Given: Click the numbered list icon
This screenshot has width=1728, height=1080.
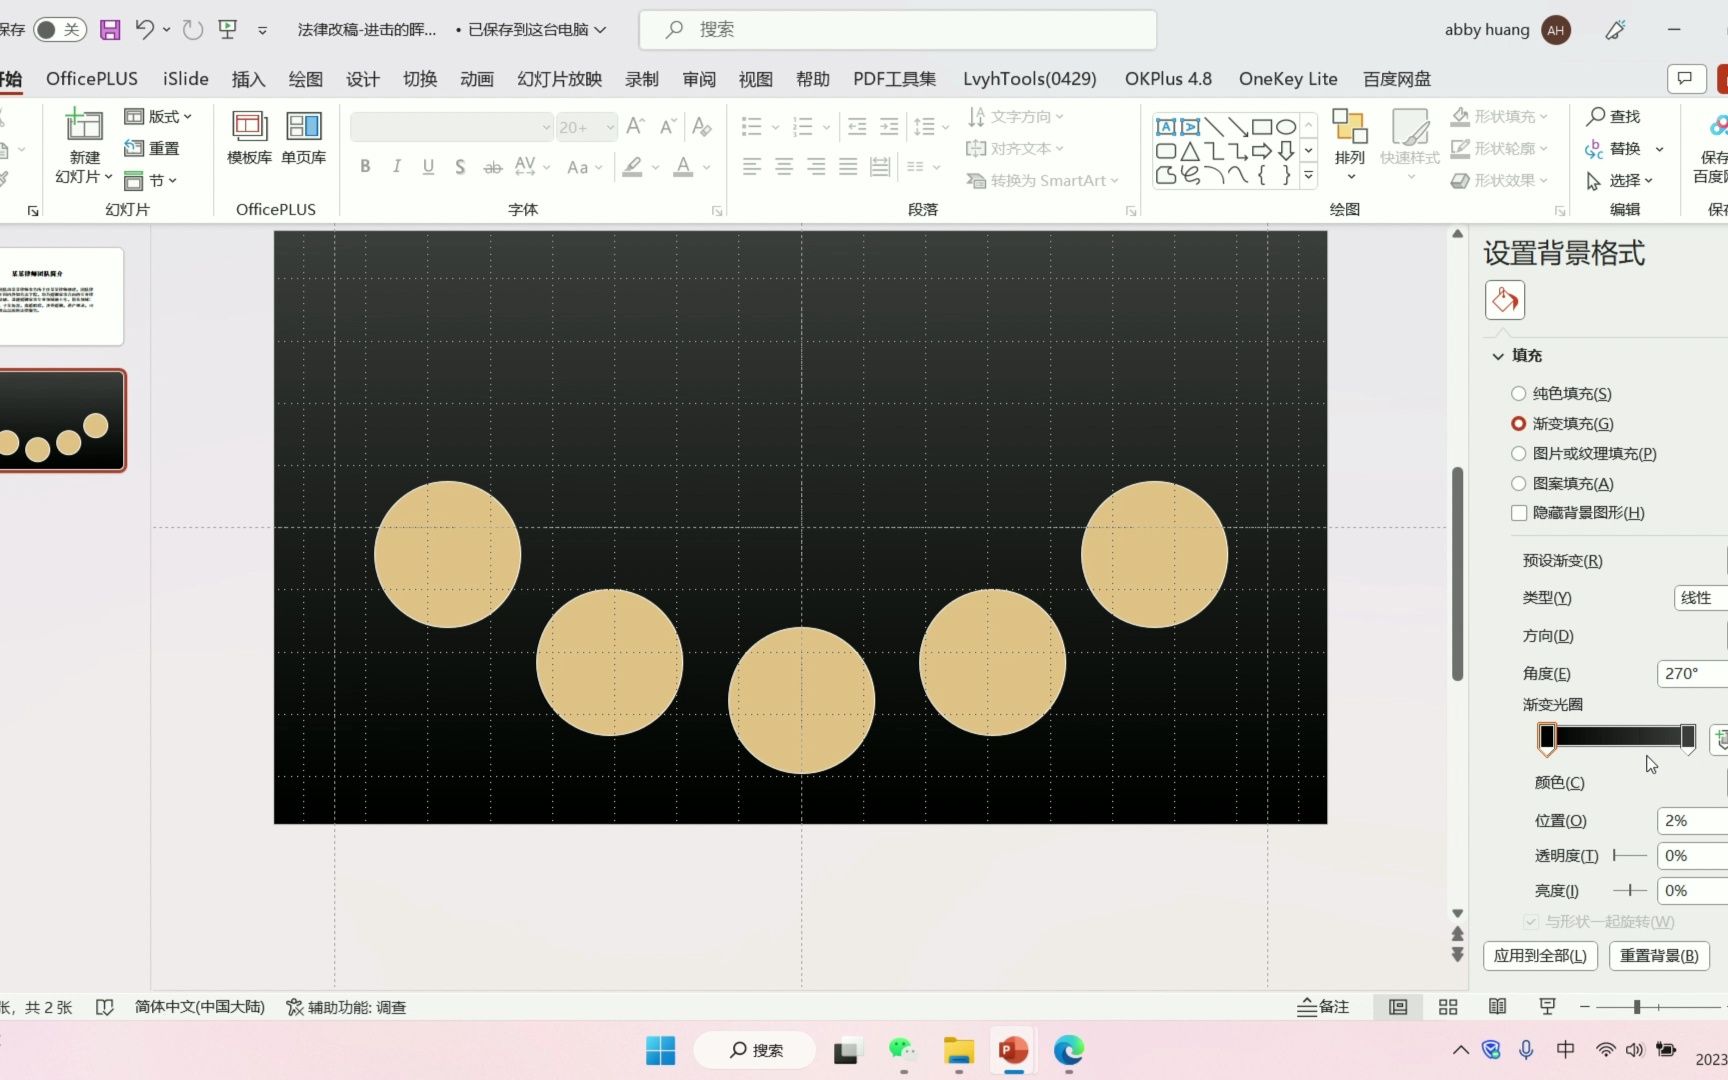Looking at the screenshot, I should coord(802,127).
